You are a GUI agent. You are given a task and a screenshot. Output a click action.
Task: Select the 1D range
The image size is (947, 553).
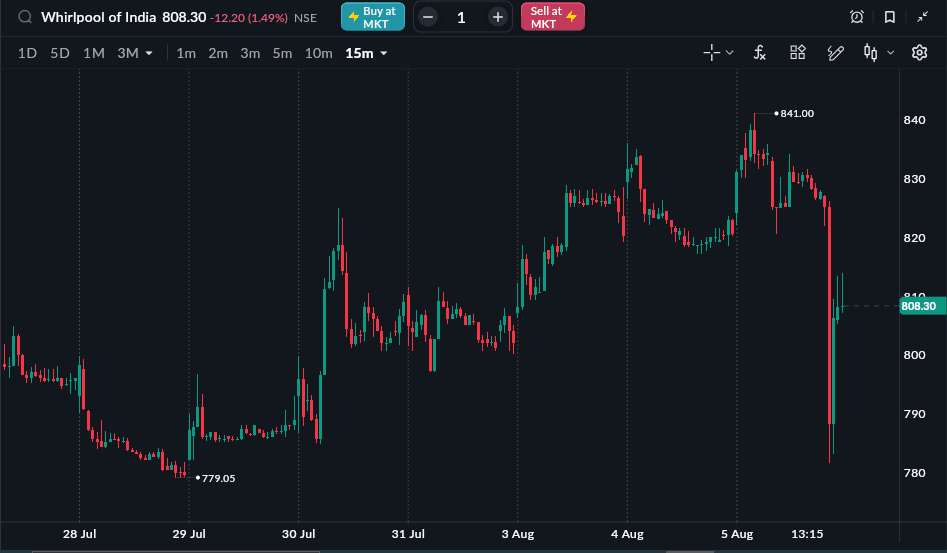pyautogui.click(x=27, y=53)
